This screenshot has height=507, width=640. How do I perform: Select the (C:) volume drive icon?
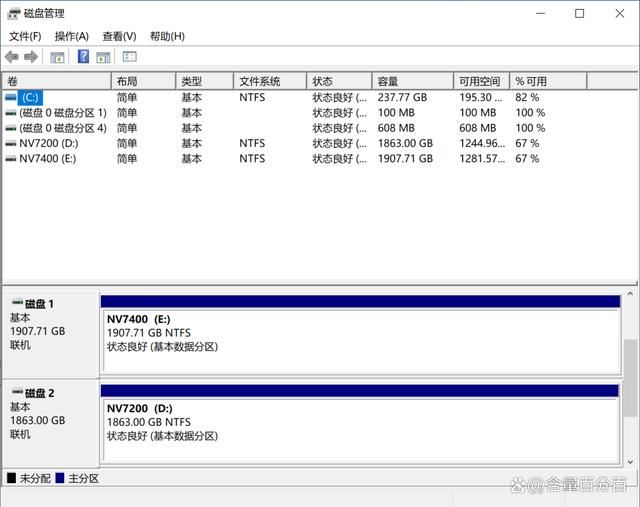(x=11, y=98)
